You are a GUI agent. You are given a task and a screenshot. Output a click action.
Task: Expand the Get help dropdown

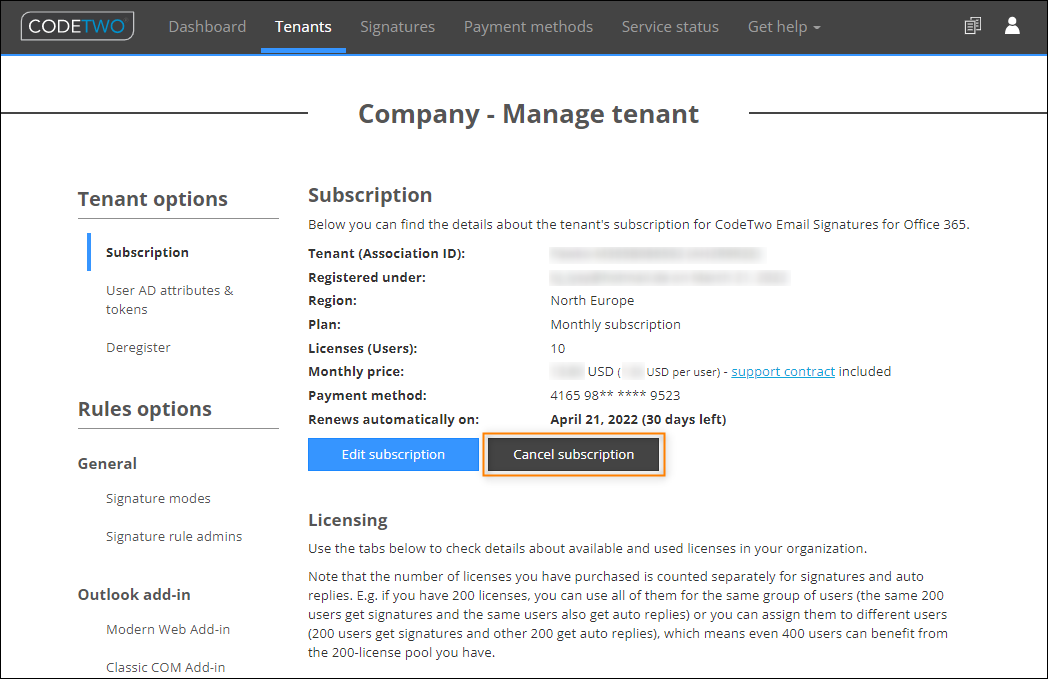point(783,27)
